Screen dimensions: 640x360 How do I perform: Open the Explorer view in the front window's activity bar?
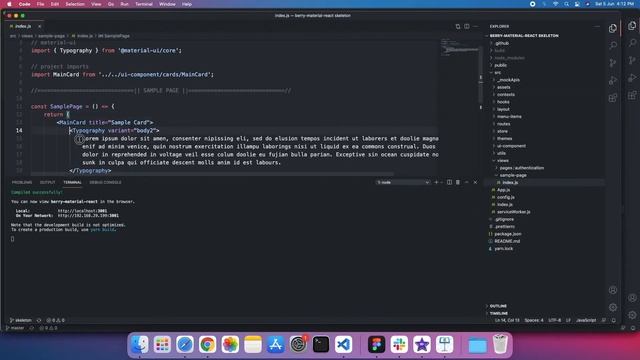613,28
